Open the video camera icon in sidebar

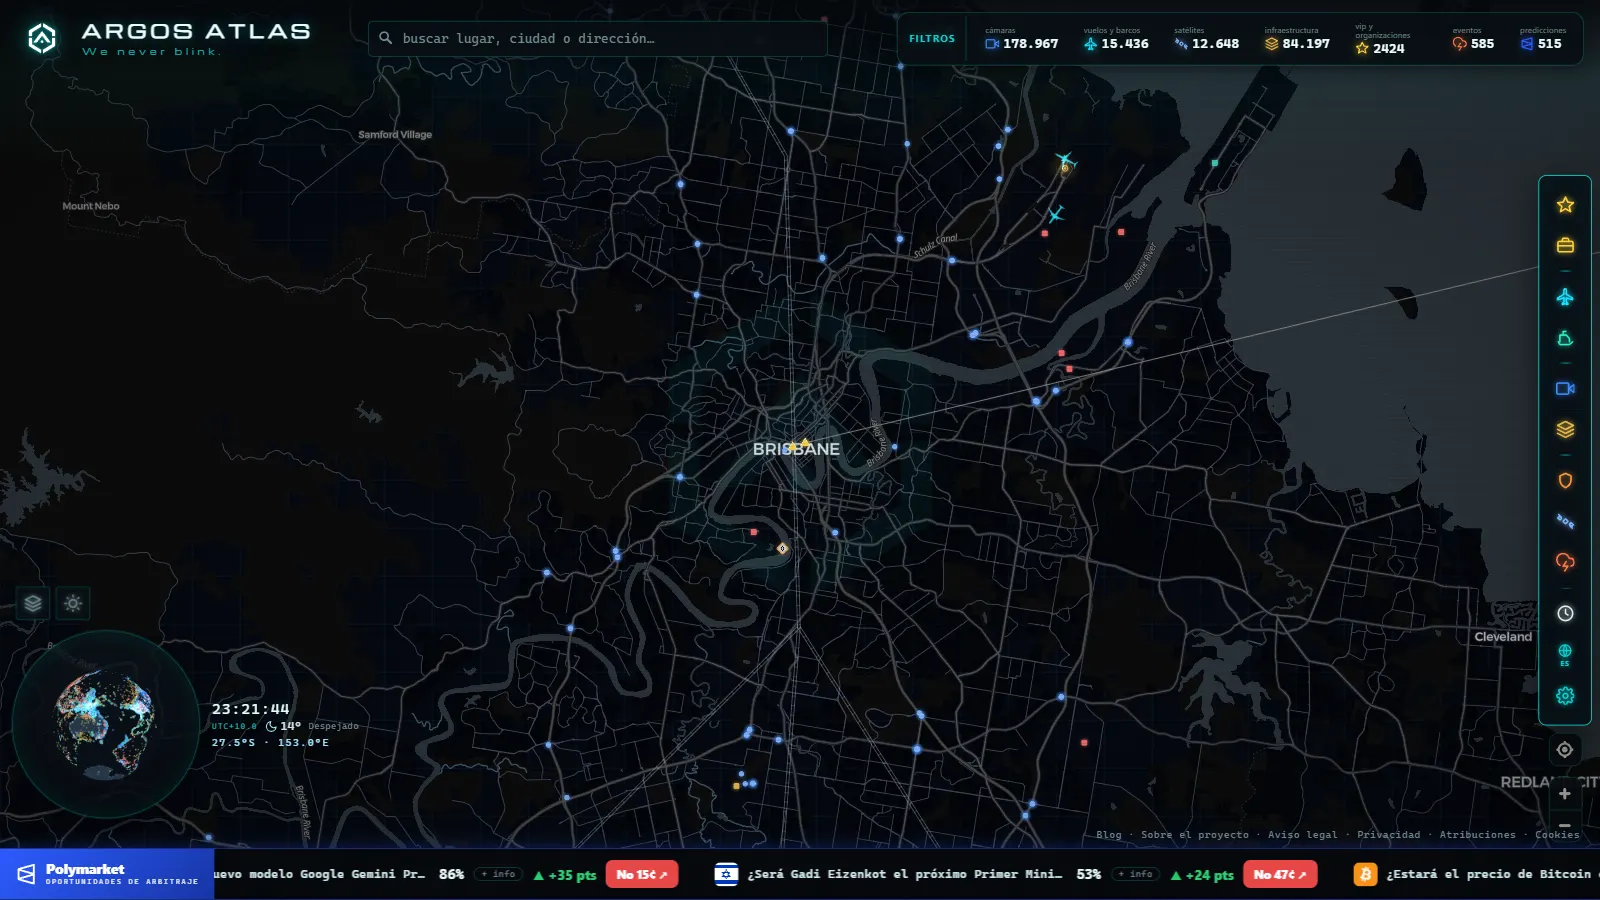coord(1565,388)
